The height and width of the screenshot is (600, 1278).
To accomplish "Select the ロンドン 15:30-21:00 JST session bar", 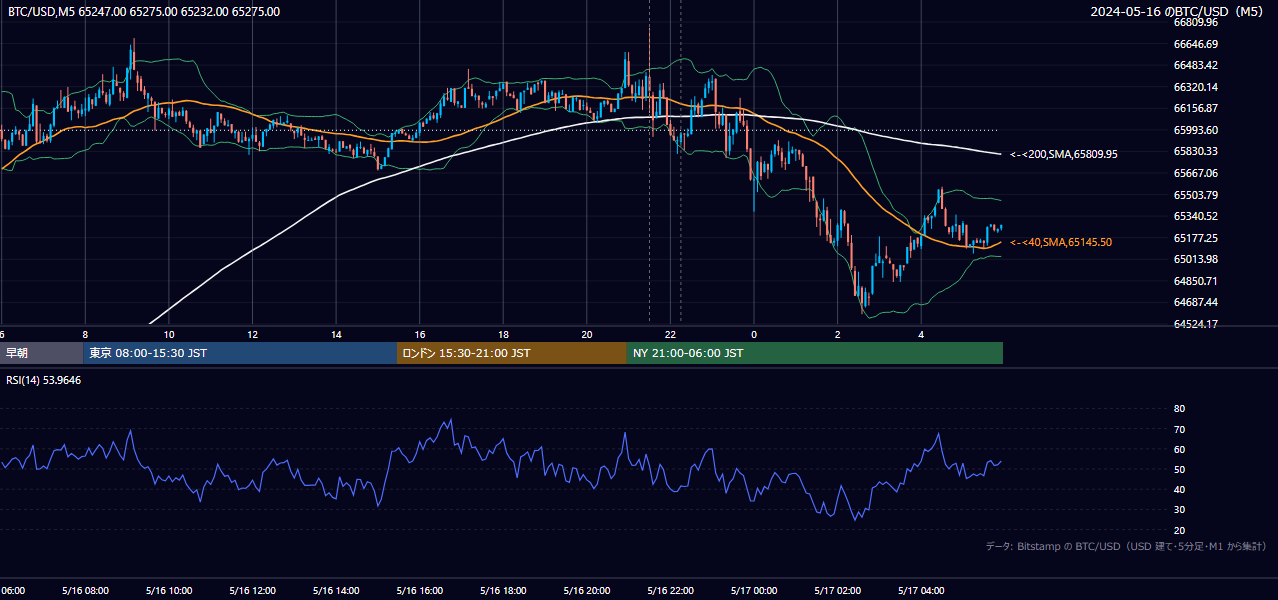I will pyautogui.click(x=512, y=353).
